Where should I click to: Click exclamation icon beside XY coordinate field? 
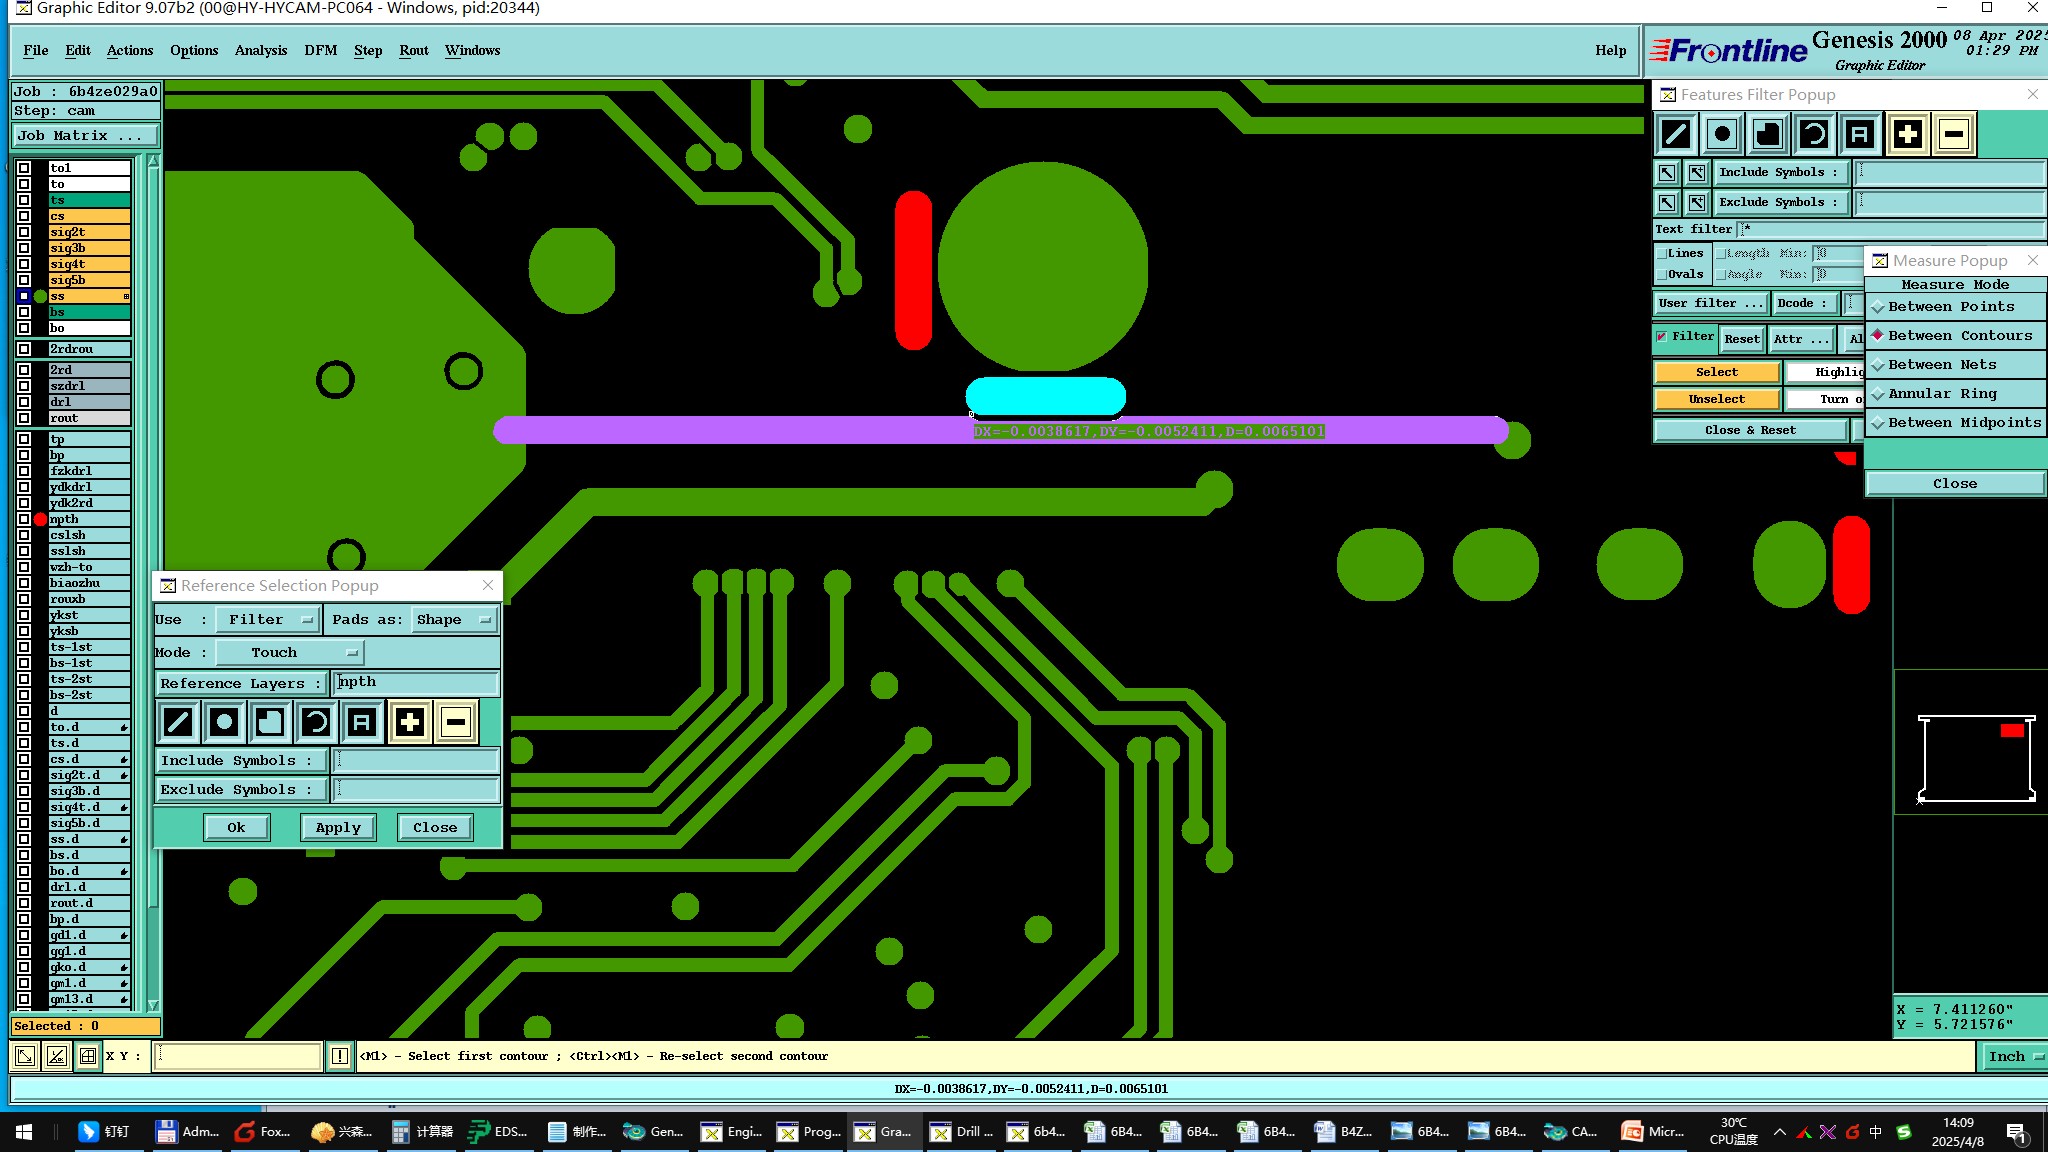point(340,1056)
